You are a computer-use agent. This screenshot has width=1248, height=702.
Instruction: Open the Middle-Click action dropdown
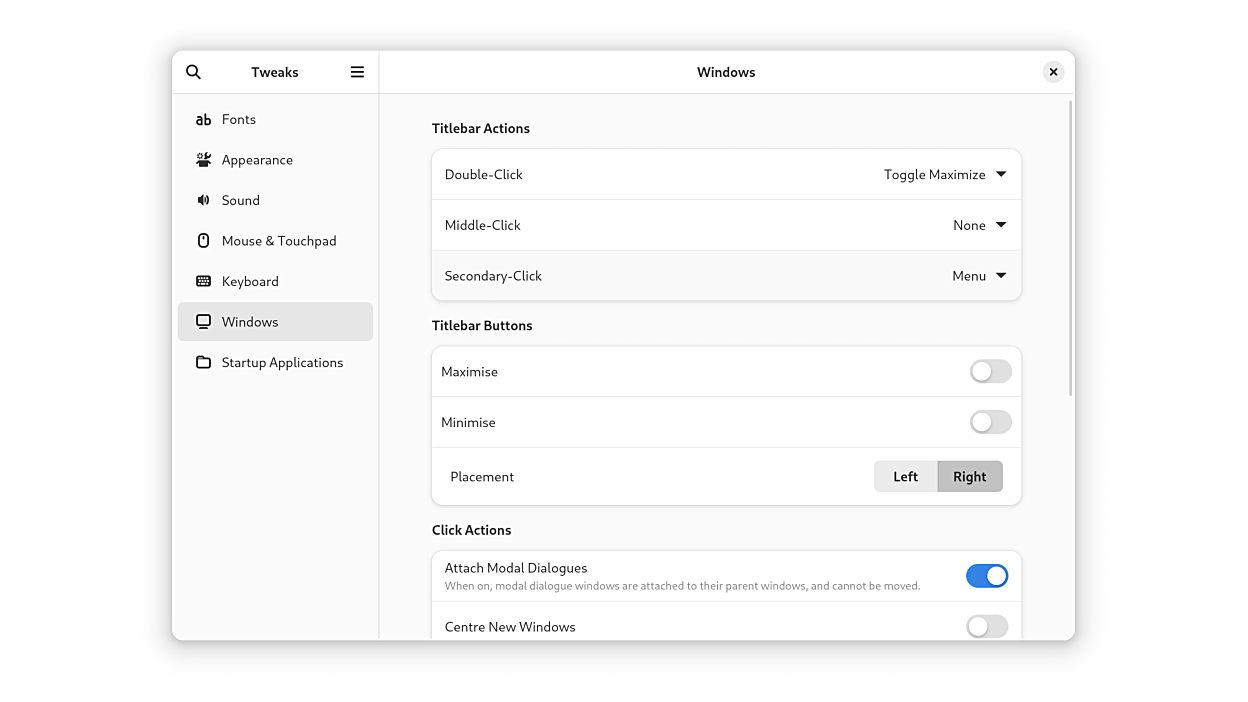coord(979,225)
